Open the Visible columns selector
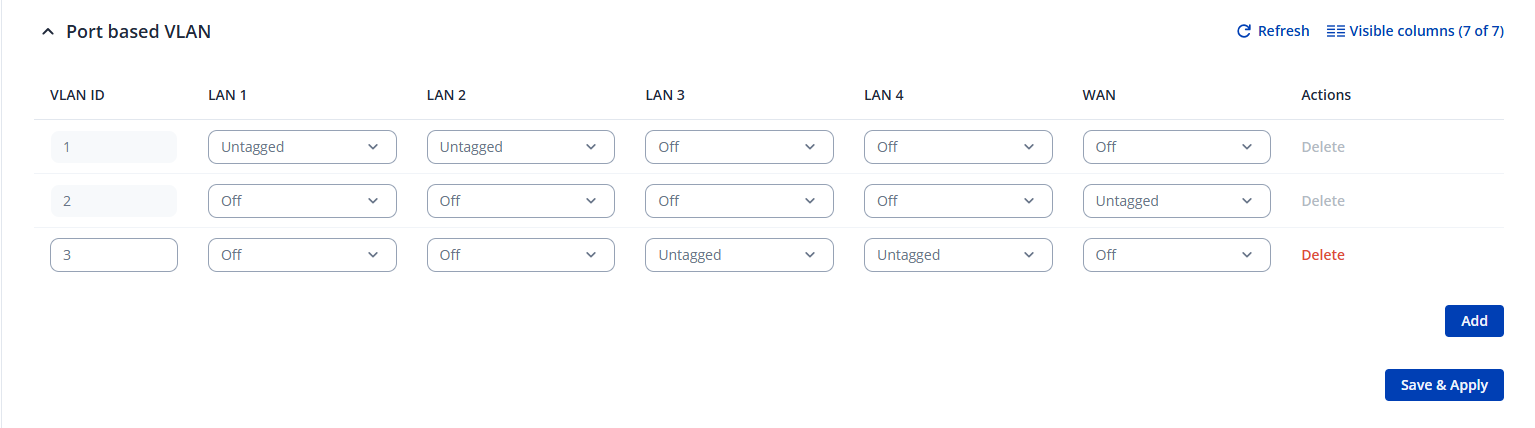Screen dimensions: 1535x428 tap(1414, 31)
